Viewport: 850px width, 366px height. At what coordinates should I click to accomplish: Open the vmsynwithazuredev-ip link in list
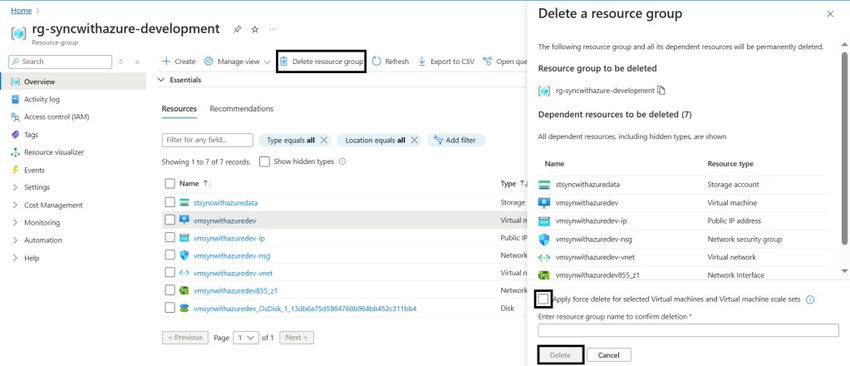click(x=229, y=238)
